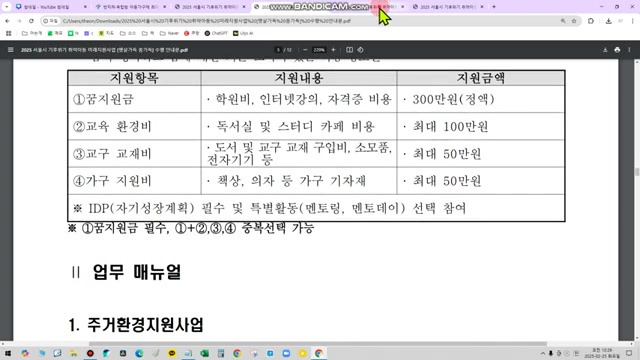Click the ①꿈지원금 cell
This screenshot has height=360, width=640.
point(134,99)
